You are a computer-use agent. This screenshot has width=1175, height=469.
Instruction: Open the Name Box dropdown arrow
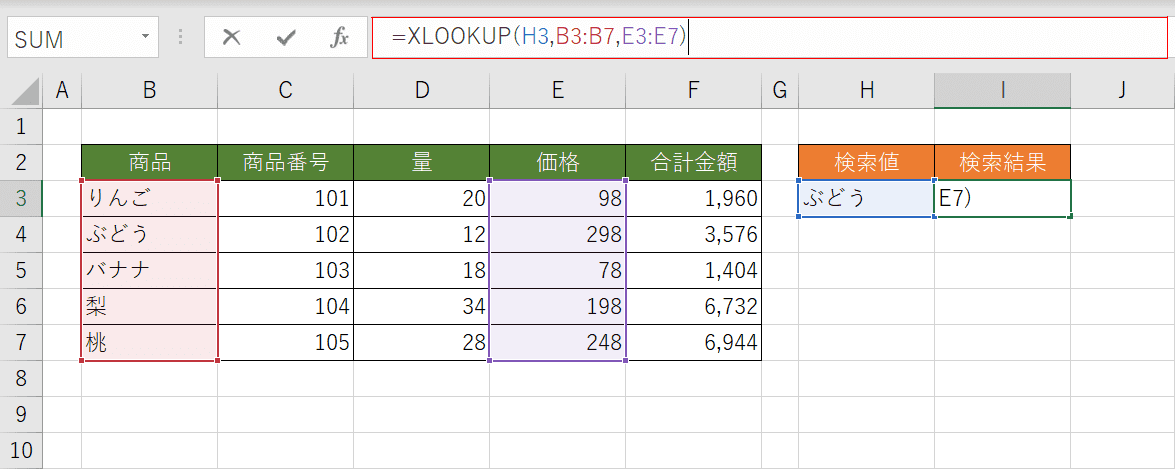pos(145,37)
